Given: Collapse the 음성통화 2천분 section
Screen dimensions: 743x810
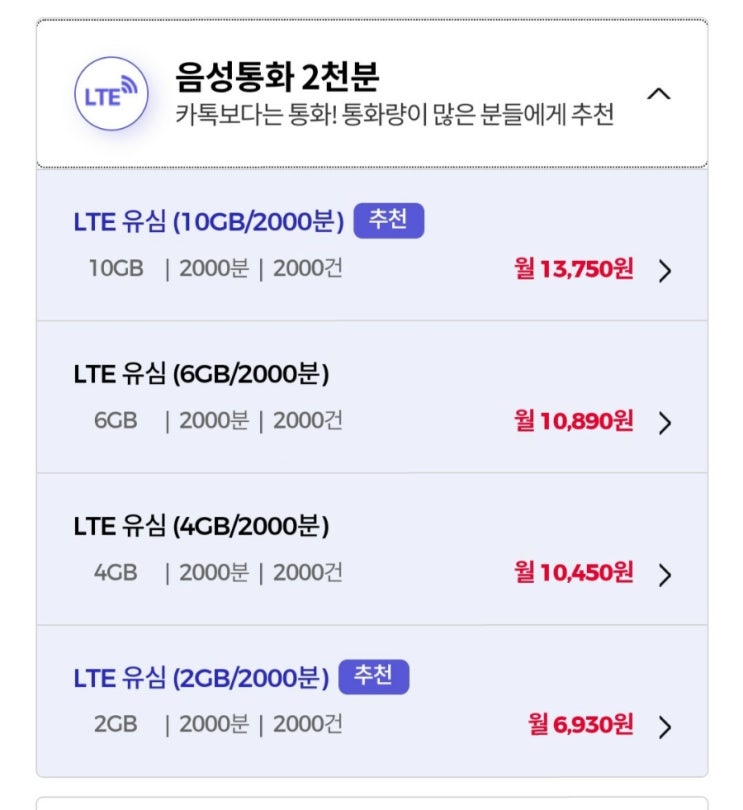Looking at the screenshot, I should click(x=658, y=94).
